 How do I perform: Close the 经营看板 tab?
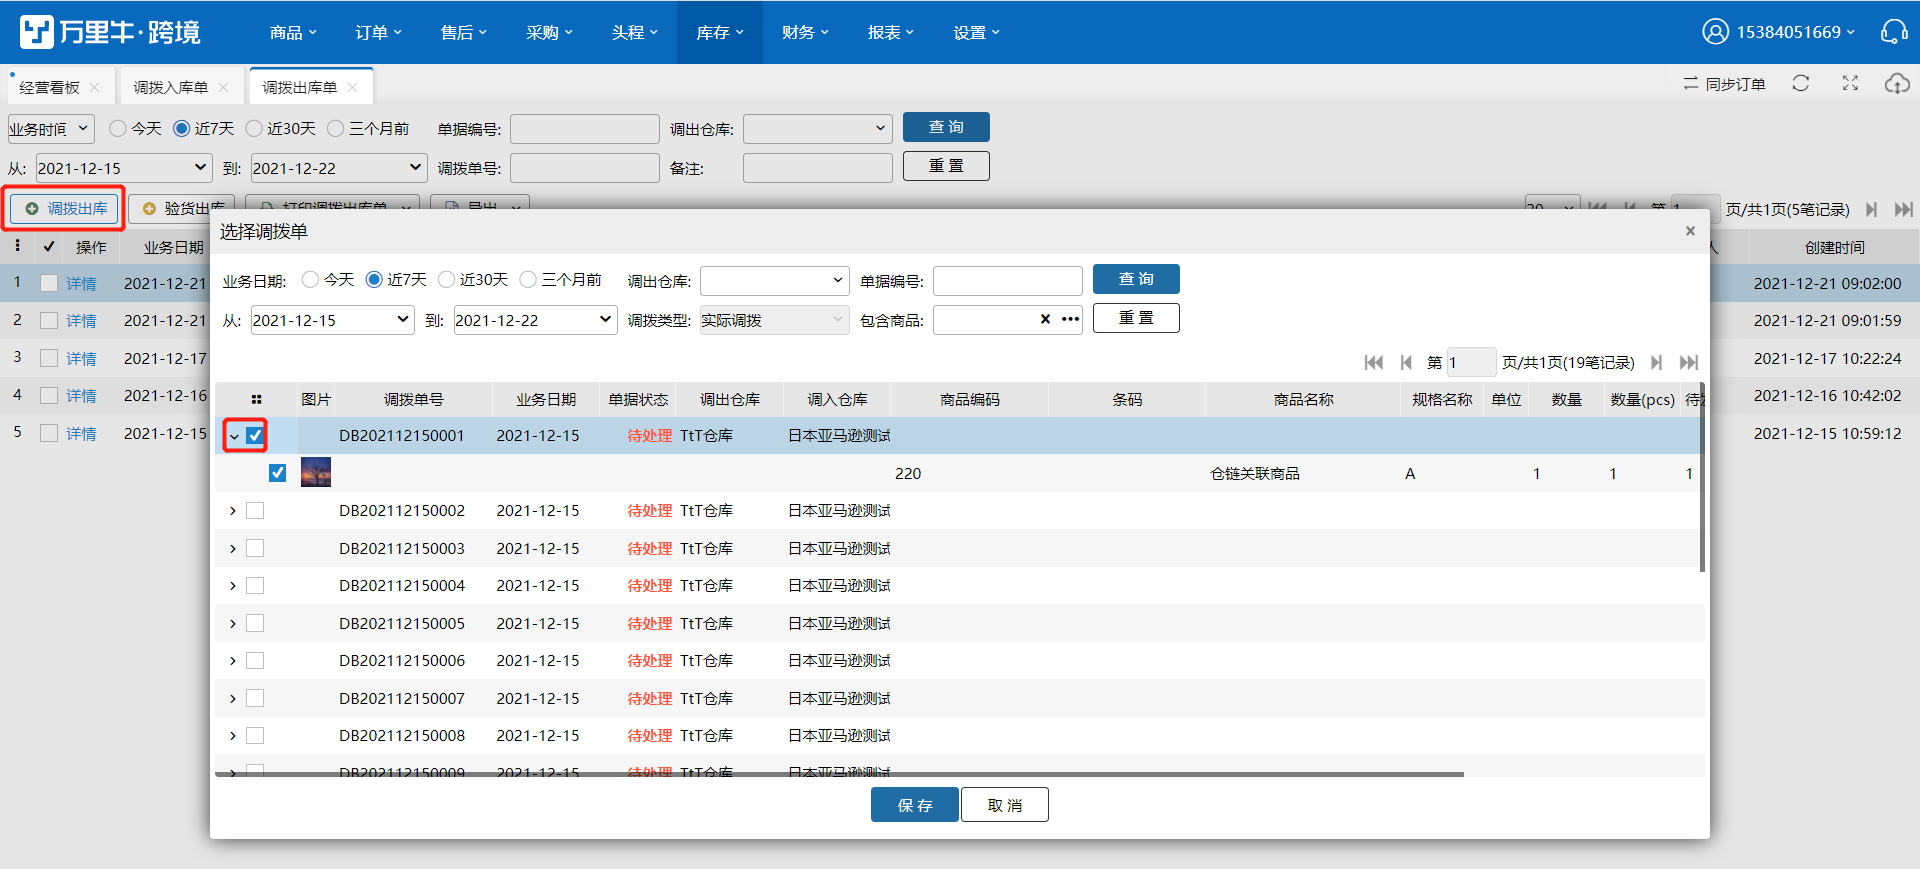(95, 87)
